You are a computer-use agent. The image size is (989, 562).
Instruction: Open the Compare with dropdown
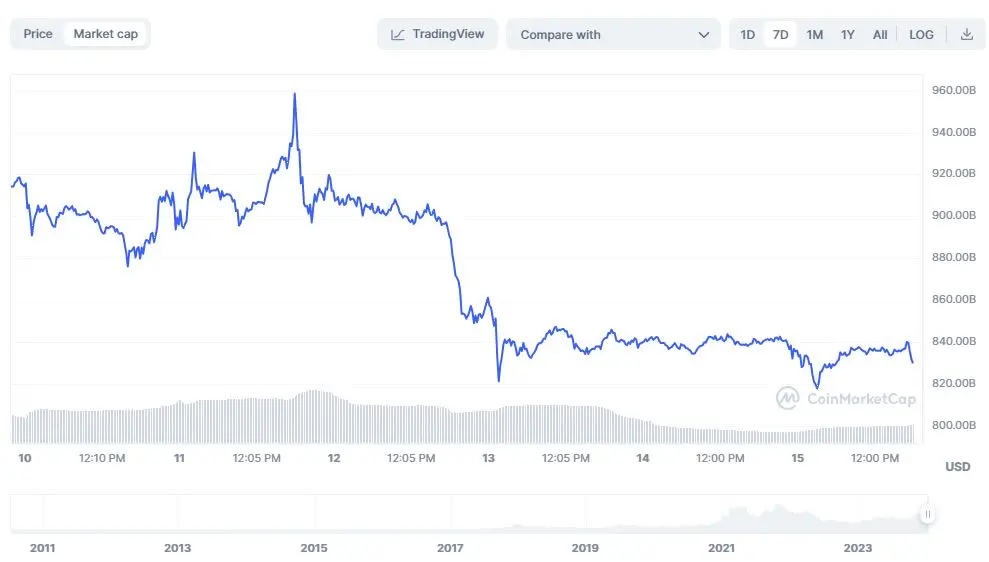[612, 34]
